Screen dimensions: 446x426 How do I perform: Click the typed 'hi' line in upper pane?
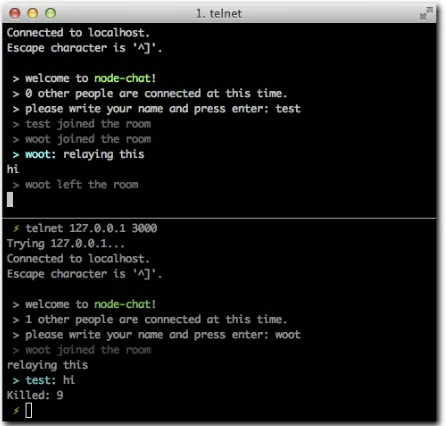(13, 169)
